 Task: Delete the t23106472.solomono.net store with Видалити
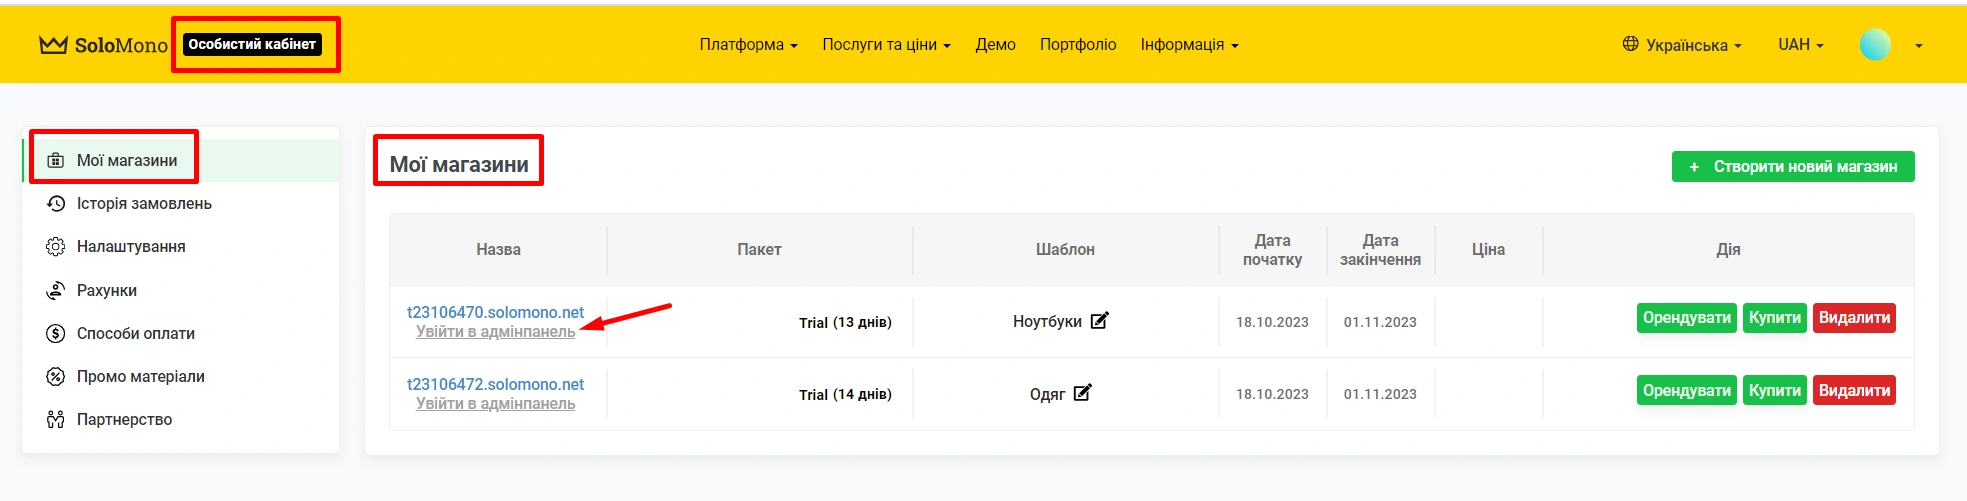click(1853, 390)
